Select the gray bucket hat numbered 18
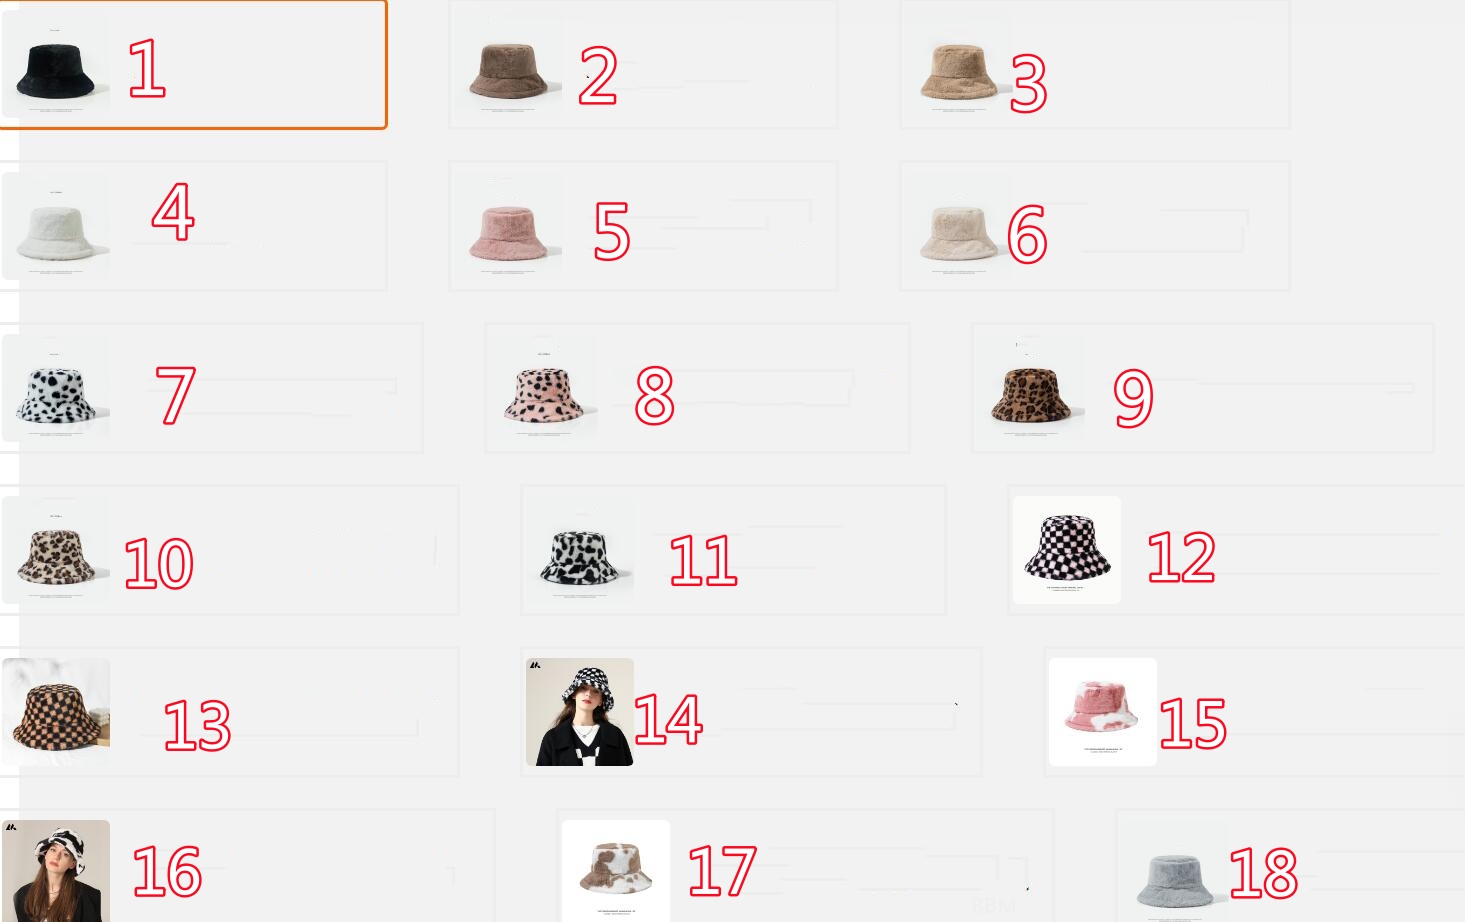 (x=1175, y=871)
